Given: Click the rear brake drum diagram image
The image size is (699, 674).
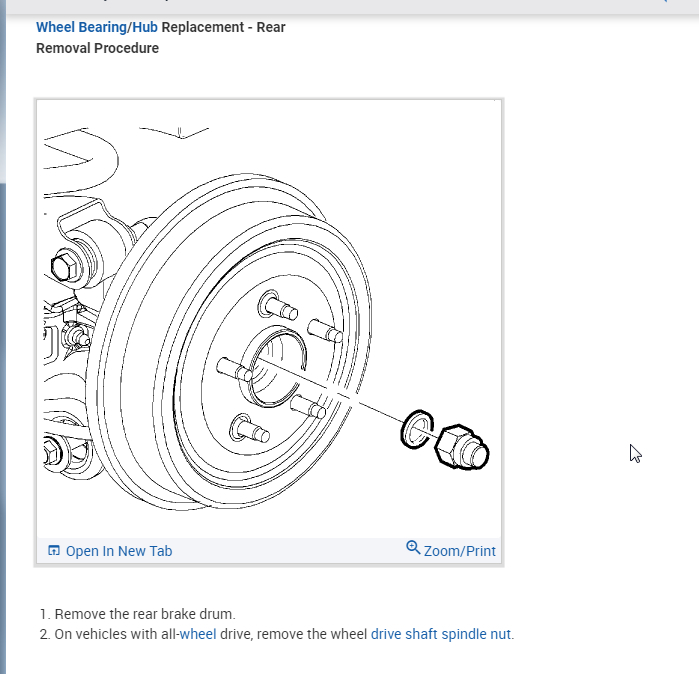Looking at the screenshot, I should pos(269,319).
